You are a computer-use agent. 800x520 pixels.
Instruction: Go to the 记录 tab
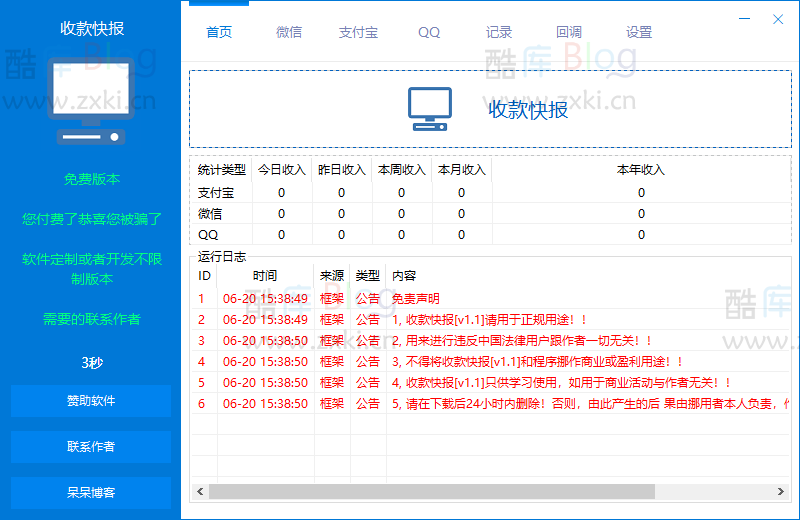click(x=498, y=32)
